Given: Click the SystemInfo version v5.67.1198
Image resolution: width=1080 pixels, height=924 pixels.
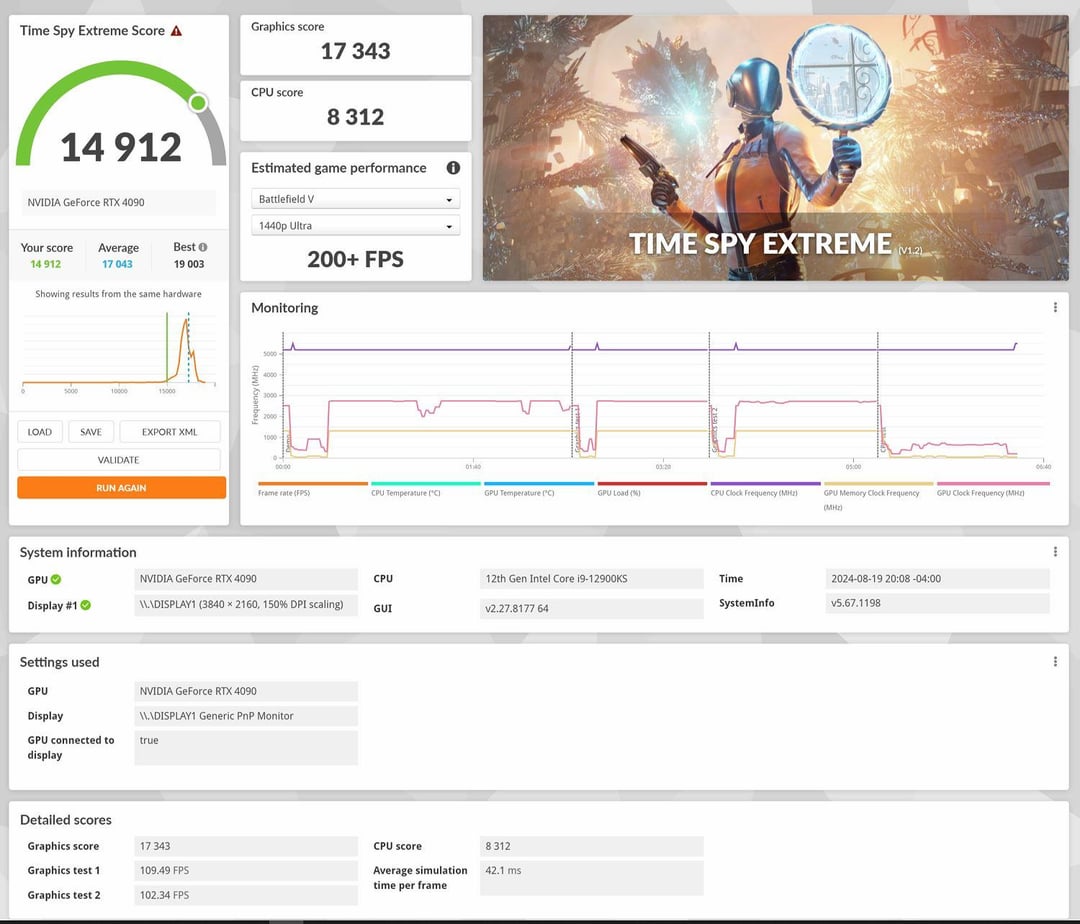Looking at the screenshot, I should [937, 603].
